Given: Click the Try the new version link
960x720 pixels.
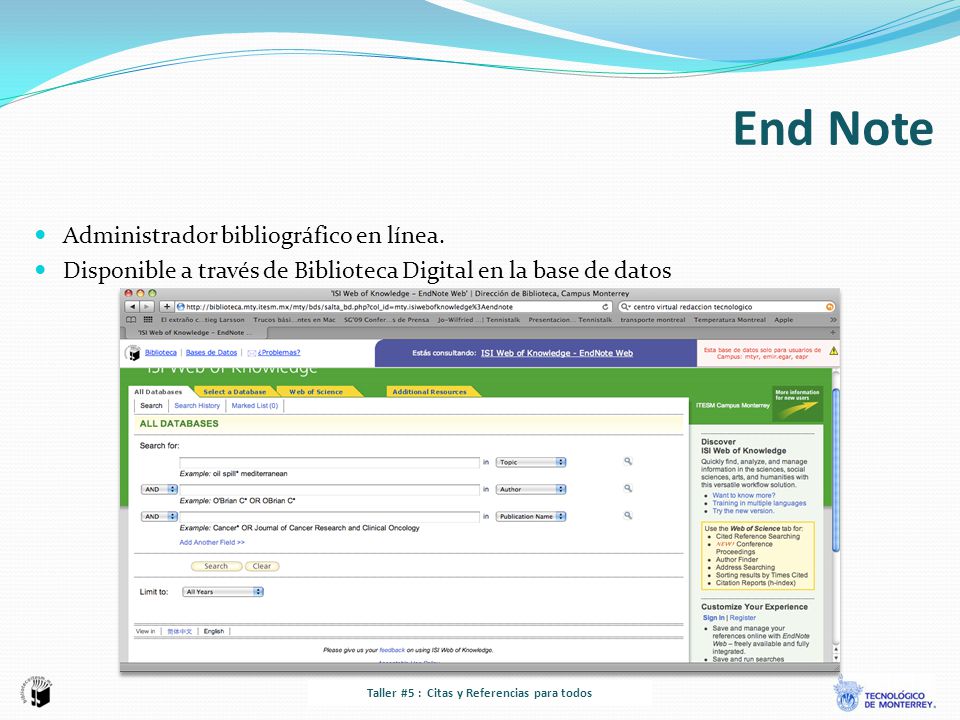Looking at the screenshot, I should click(743, 511).
